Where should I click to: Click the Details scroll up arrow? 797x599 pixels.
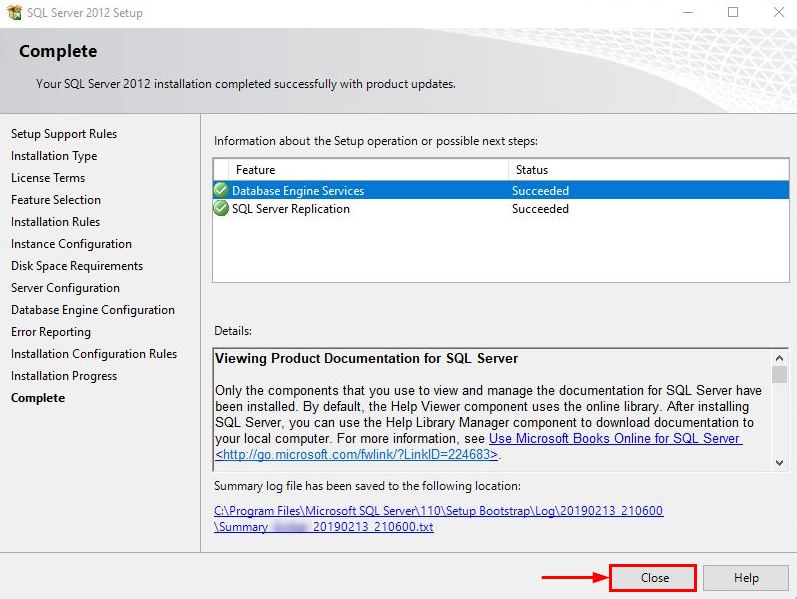(779, 358)
